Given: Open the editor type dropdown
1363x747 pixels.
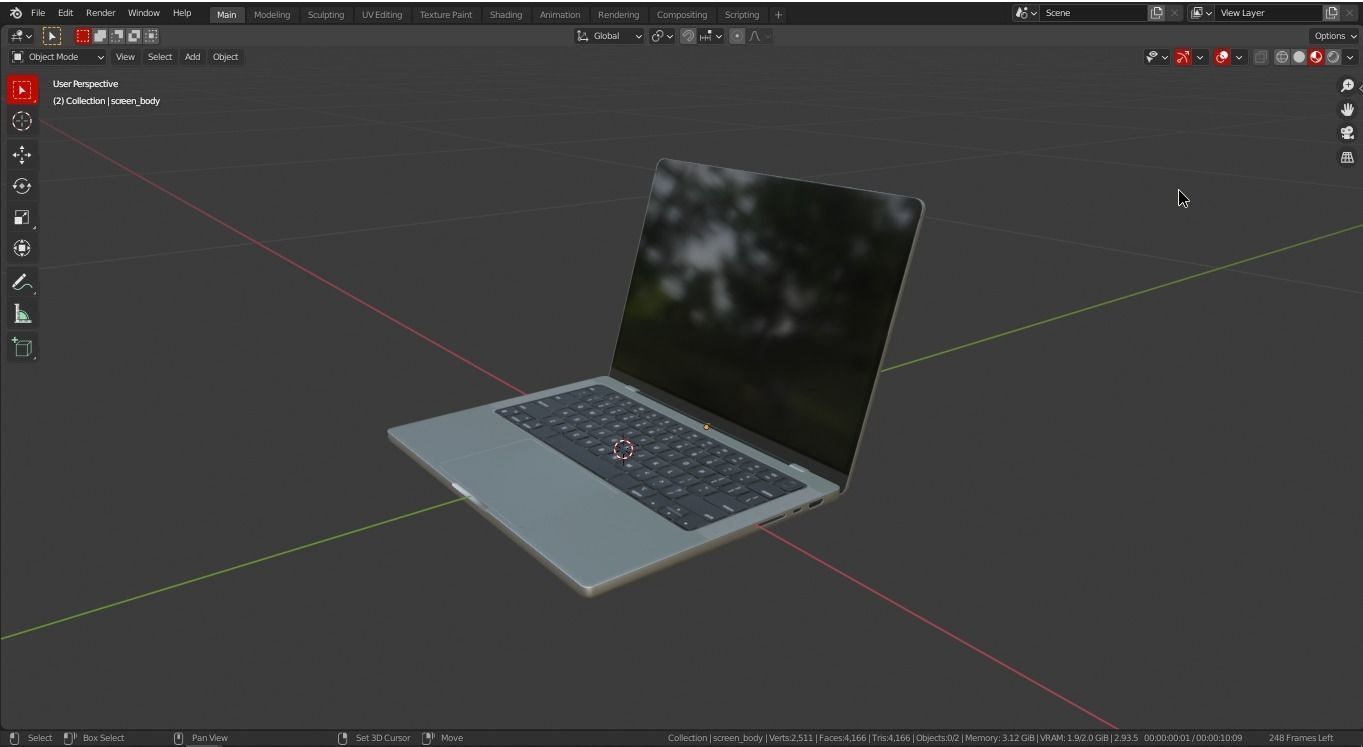Looking at the screenshot, I should pos(20,36).
